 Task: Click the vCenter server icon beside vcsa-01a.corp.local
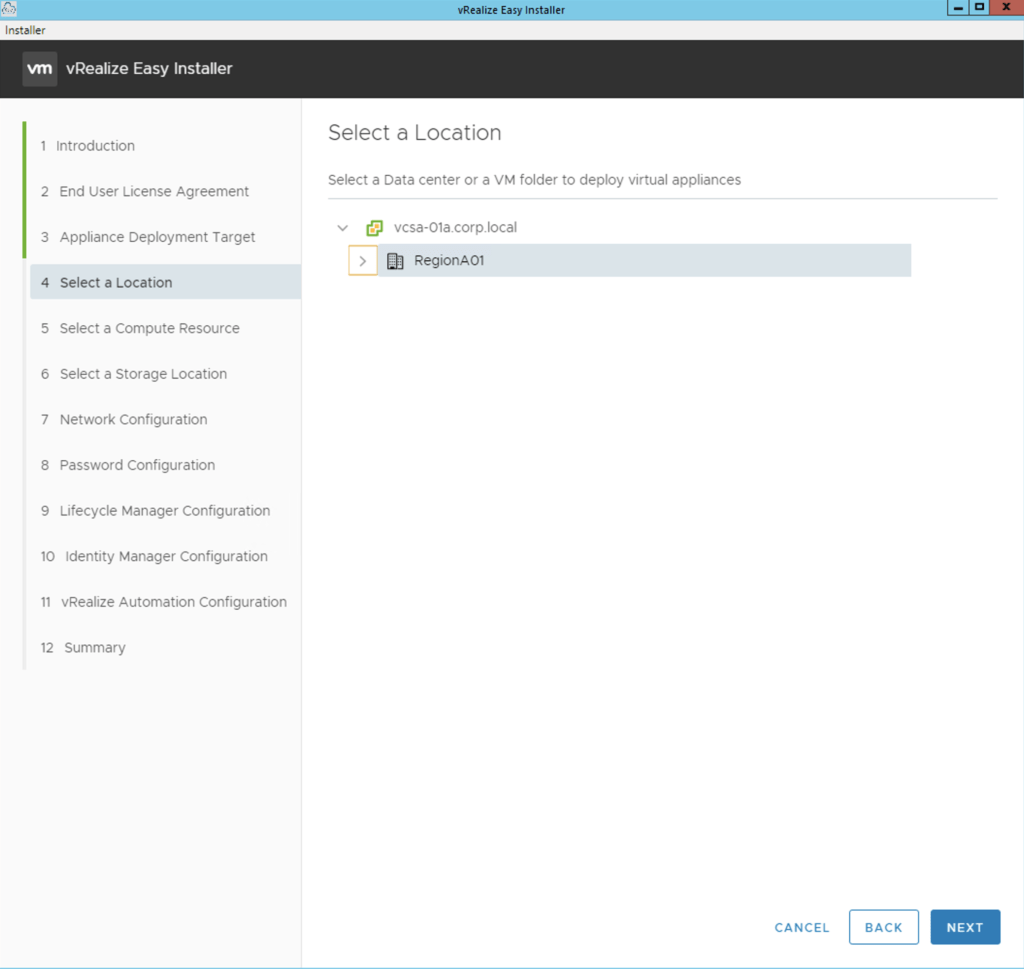click(x=375, y=228)
